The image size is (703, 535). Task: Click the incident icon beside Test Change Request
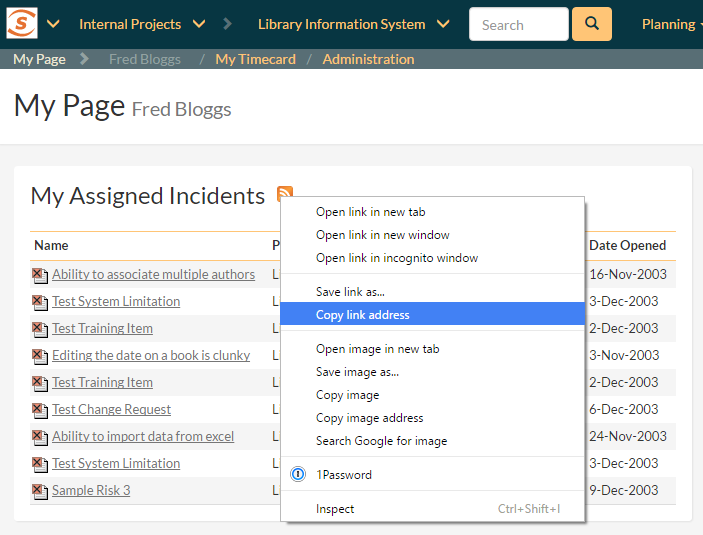[39, 409]
